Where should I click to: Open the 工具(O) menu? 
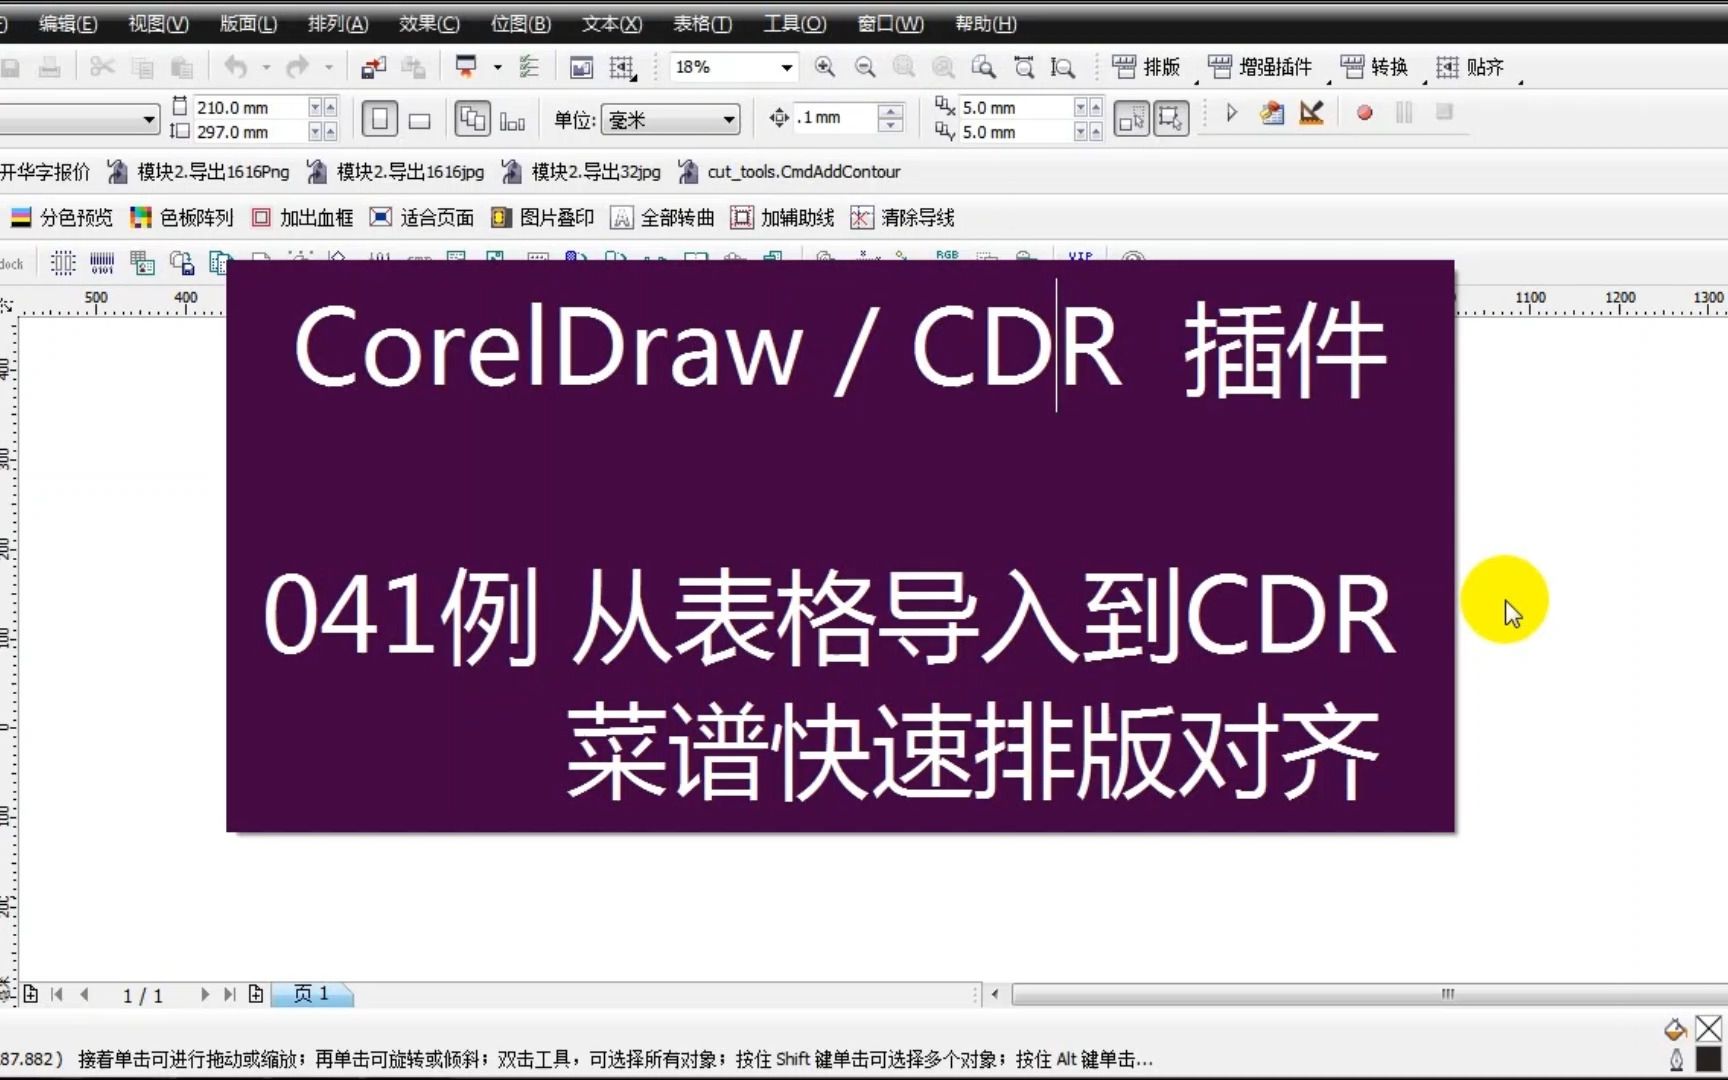(x=795, y=23)
